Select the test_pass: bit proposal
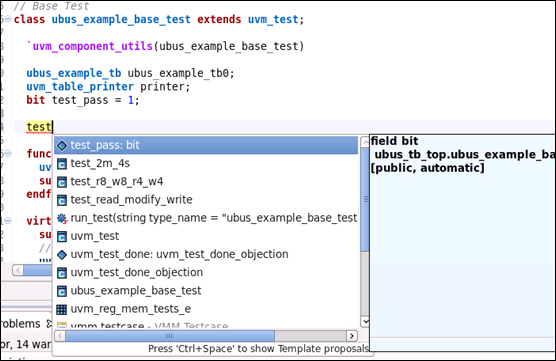The height and width of the screenshot is (361, 556). [x=206, y=145]
